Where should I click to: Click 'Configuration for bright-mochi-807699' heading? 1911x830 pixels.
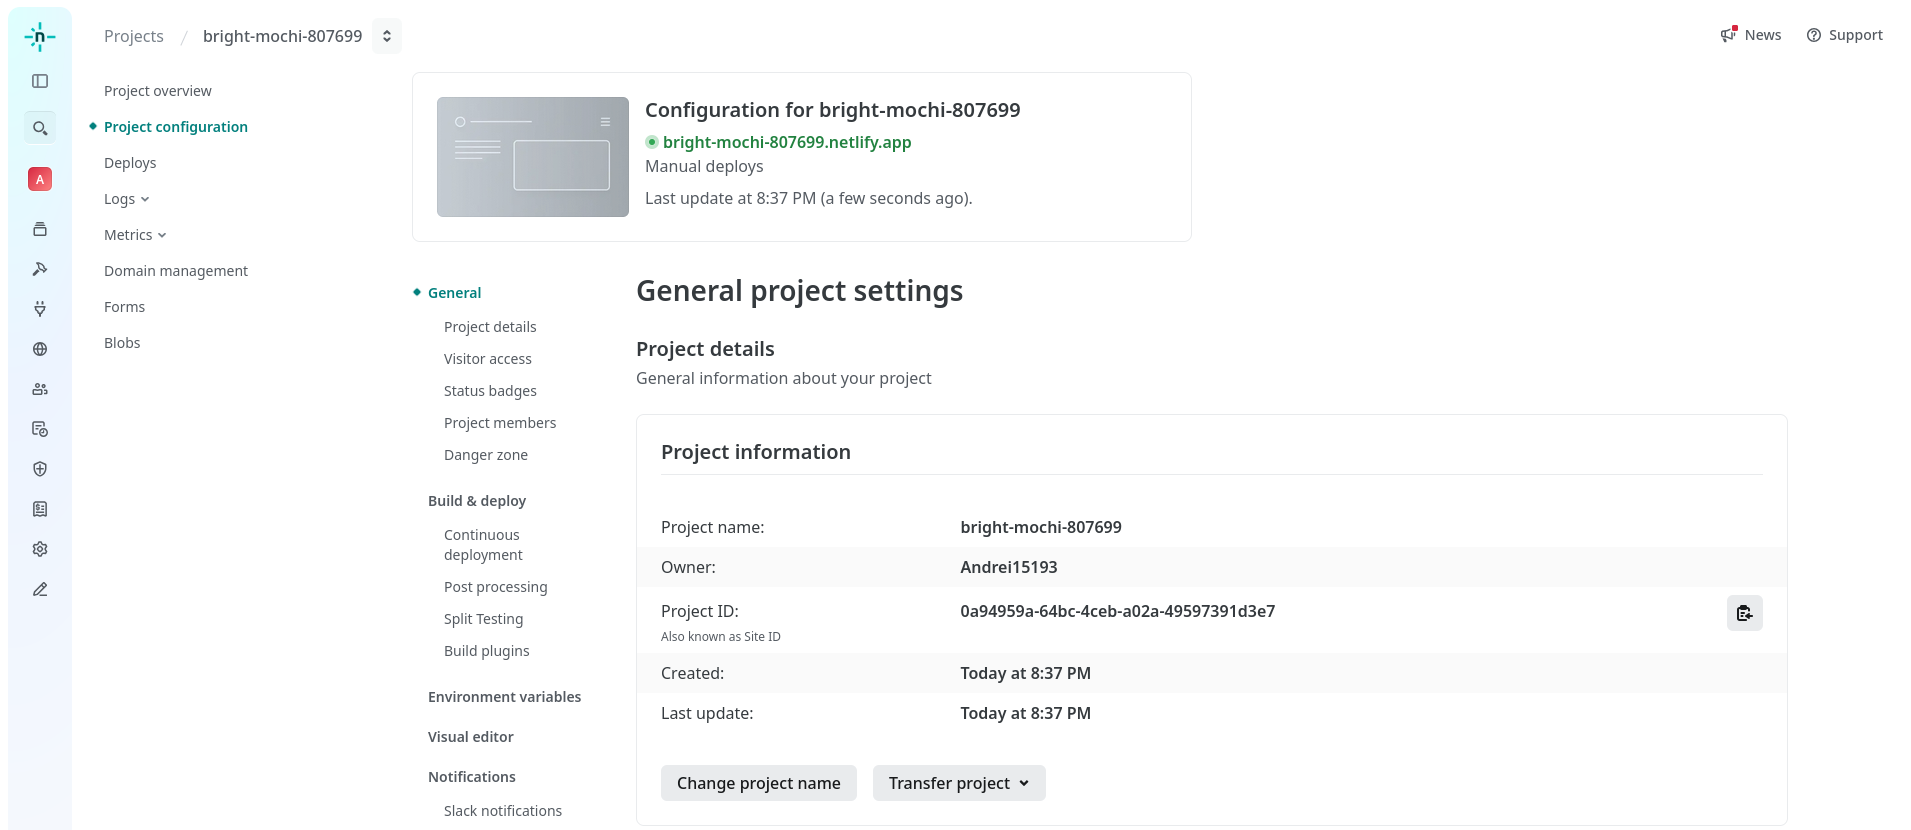tap(833, 110)
